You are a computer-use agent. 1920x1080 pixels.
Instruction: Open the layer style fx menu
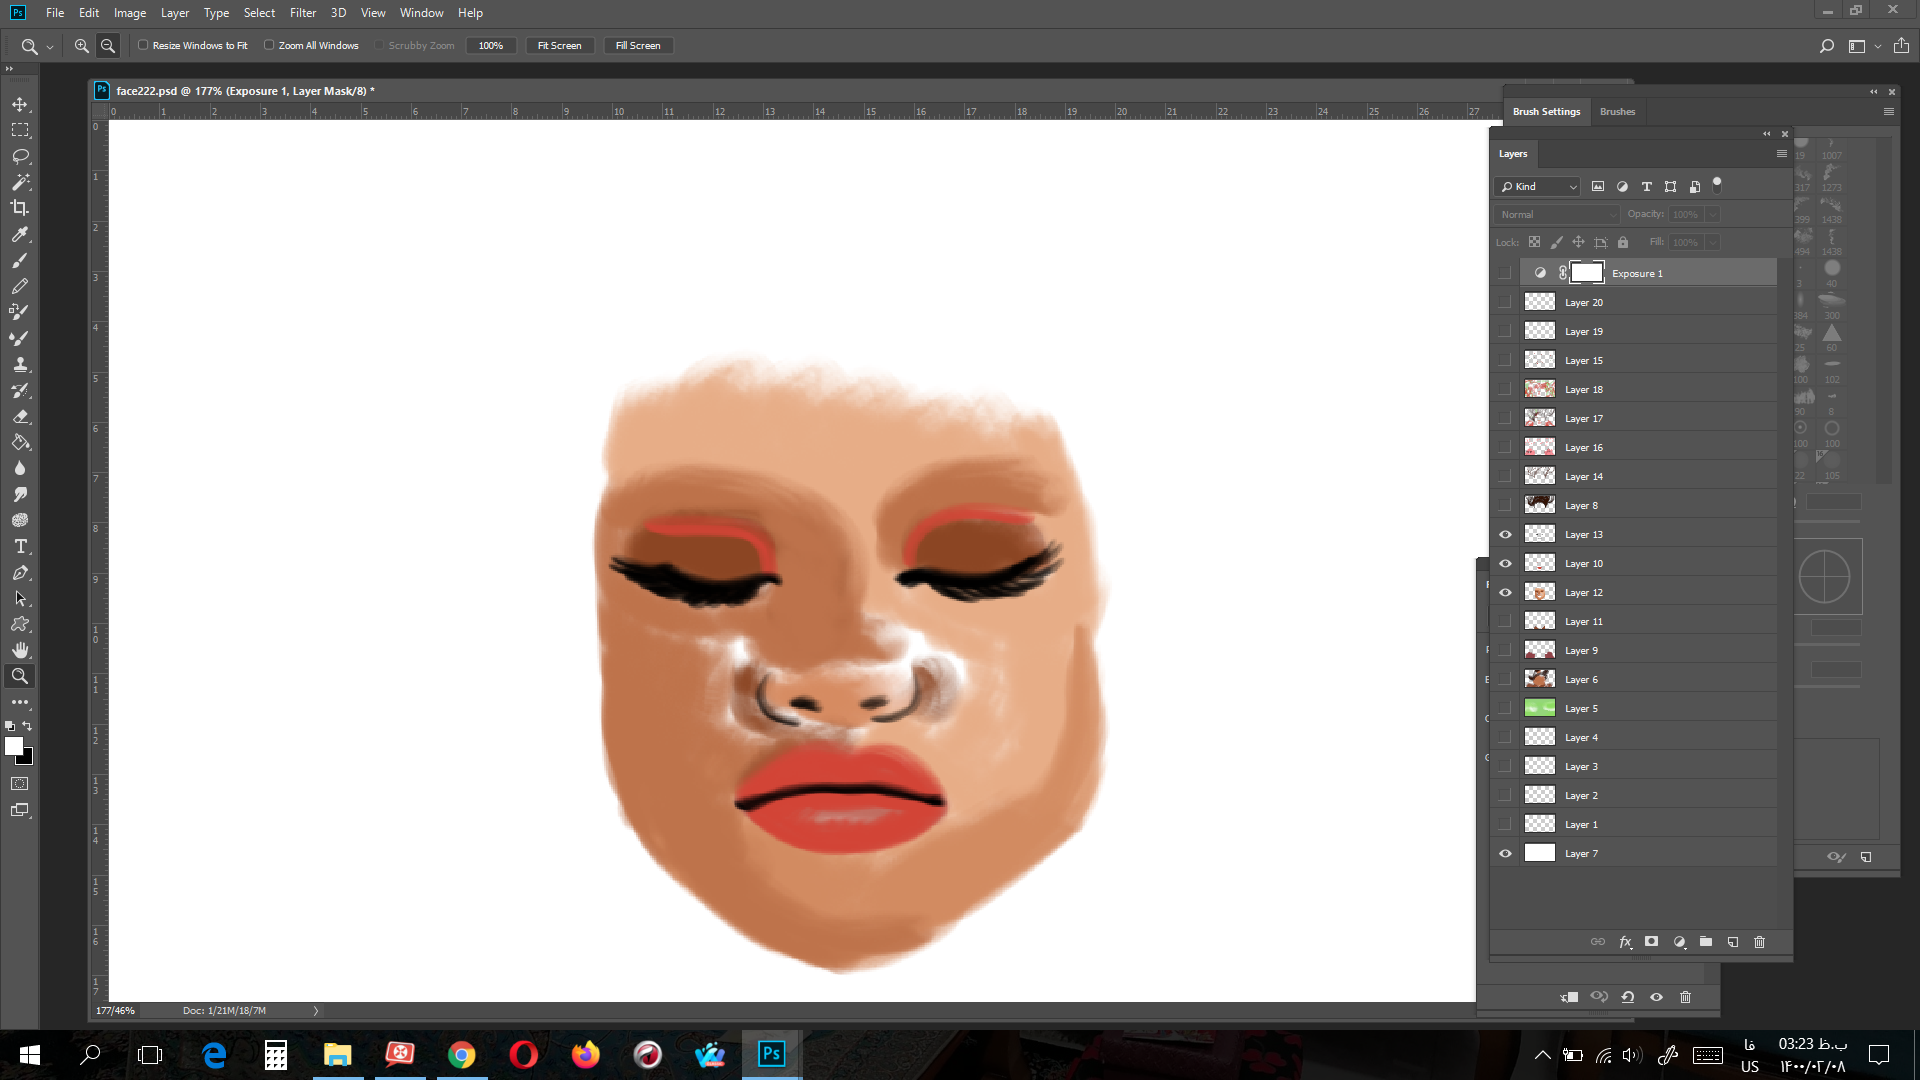click(1625, 942)
